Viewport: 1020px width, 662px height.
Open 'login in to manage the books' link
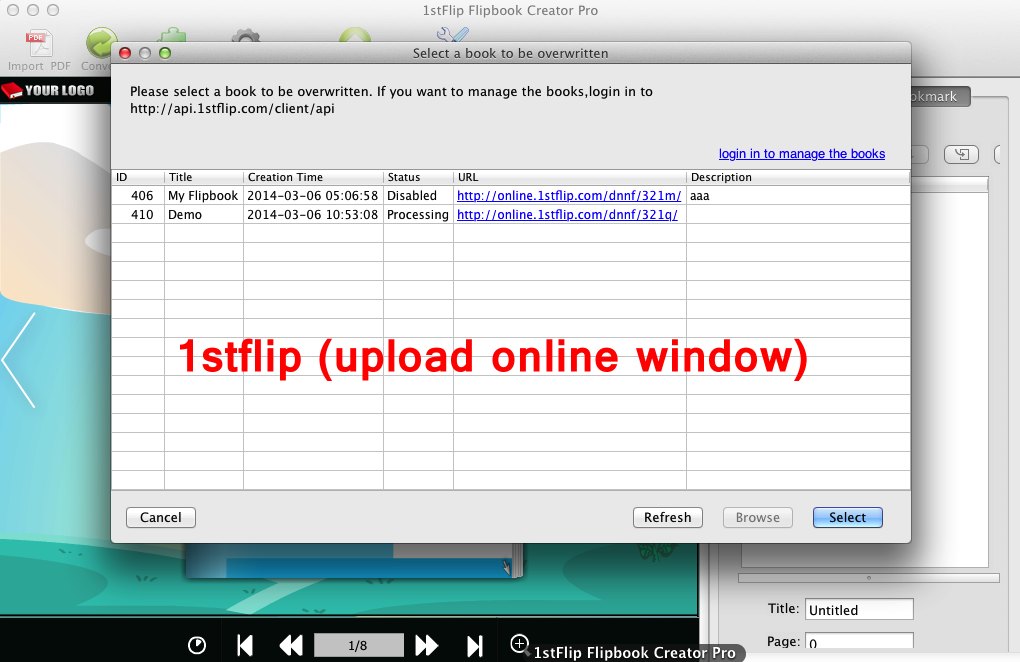(x=801, y=154)
